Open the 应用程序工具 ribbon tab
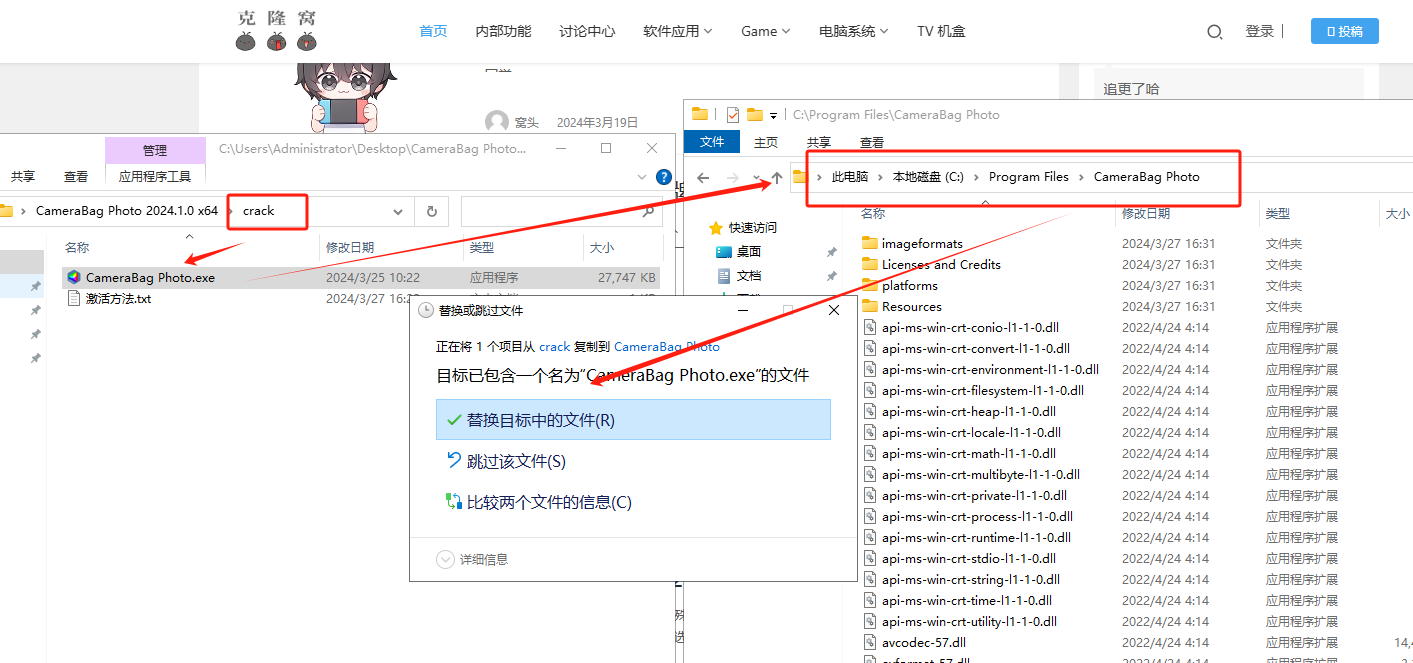Viewport: 1413px width, 663px height. pyautogui.click(x=155, y=176)
